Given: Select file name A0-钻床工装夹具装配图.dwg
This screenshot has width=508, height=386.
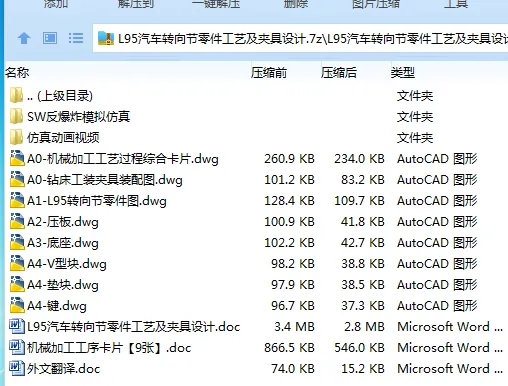Looking at the screenshot, I should pyautogui.click(x=105, y=180).
